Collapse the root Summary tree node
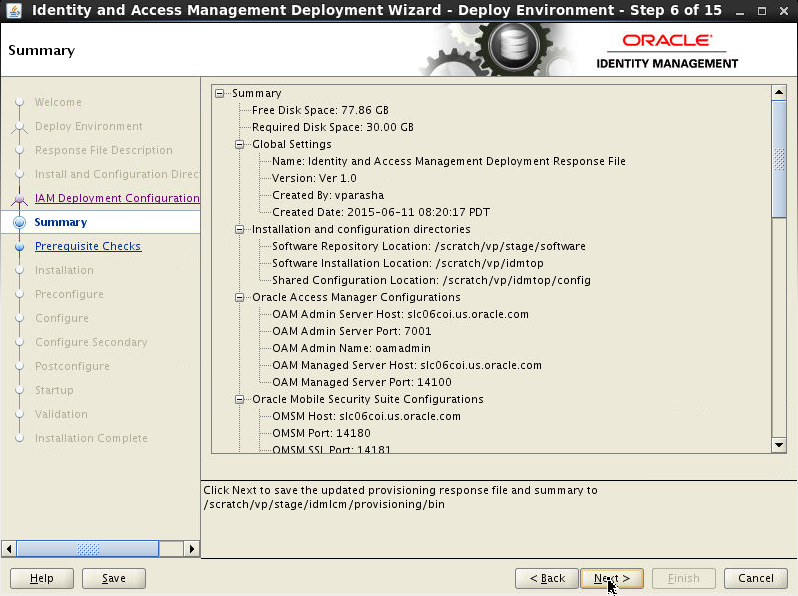Screen dimensions: 798x596 [x=219, y=93]
